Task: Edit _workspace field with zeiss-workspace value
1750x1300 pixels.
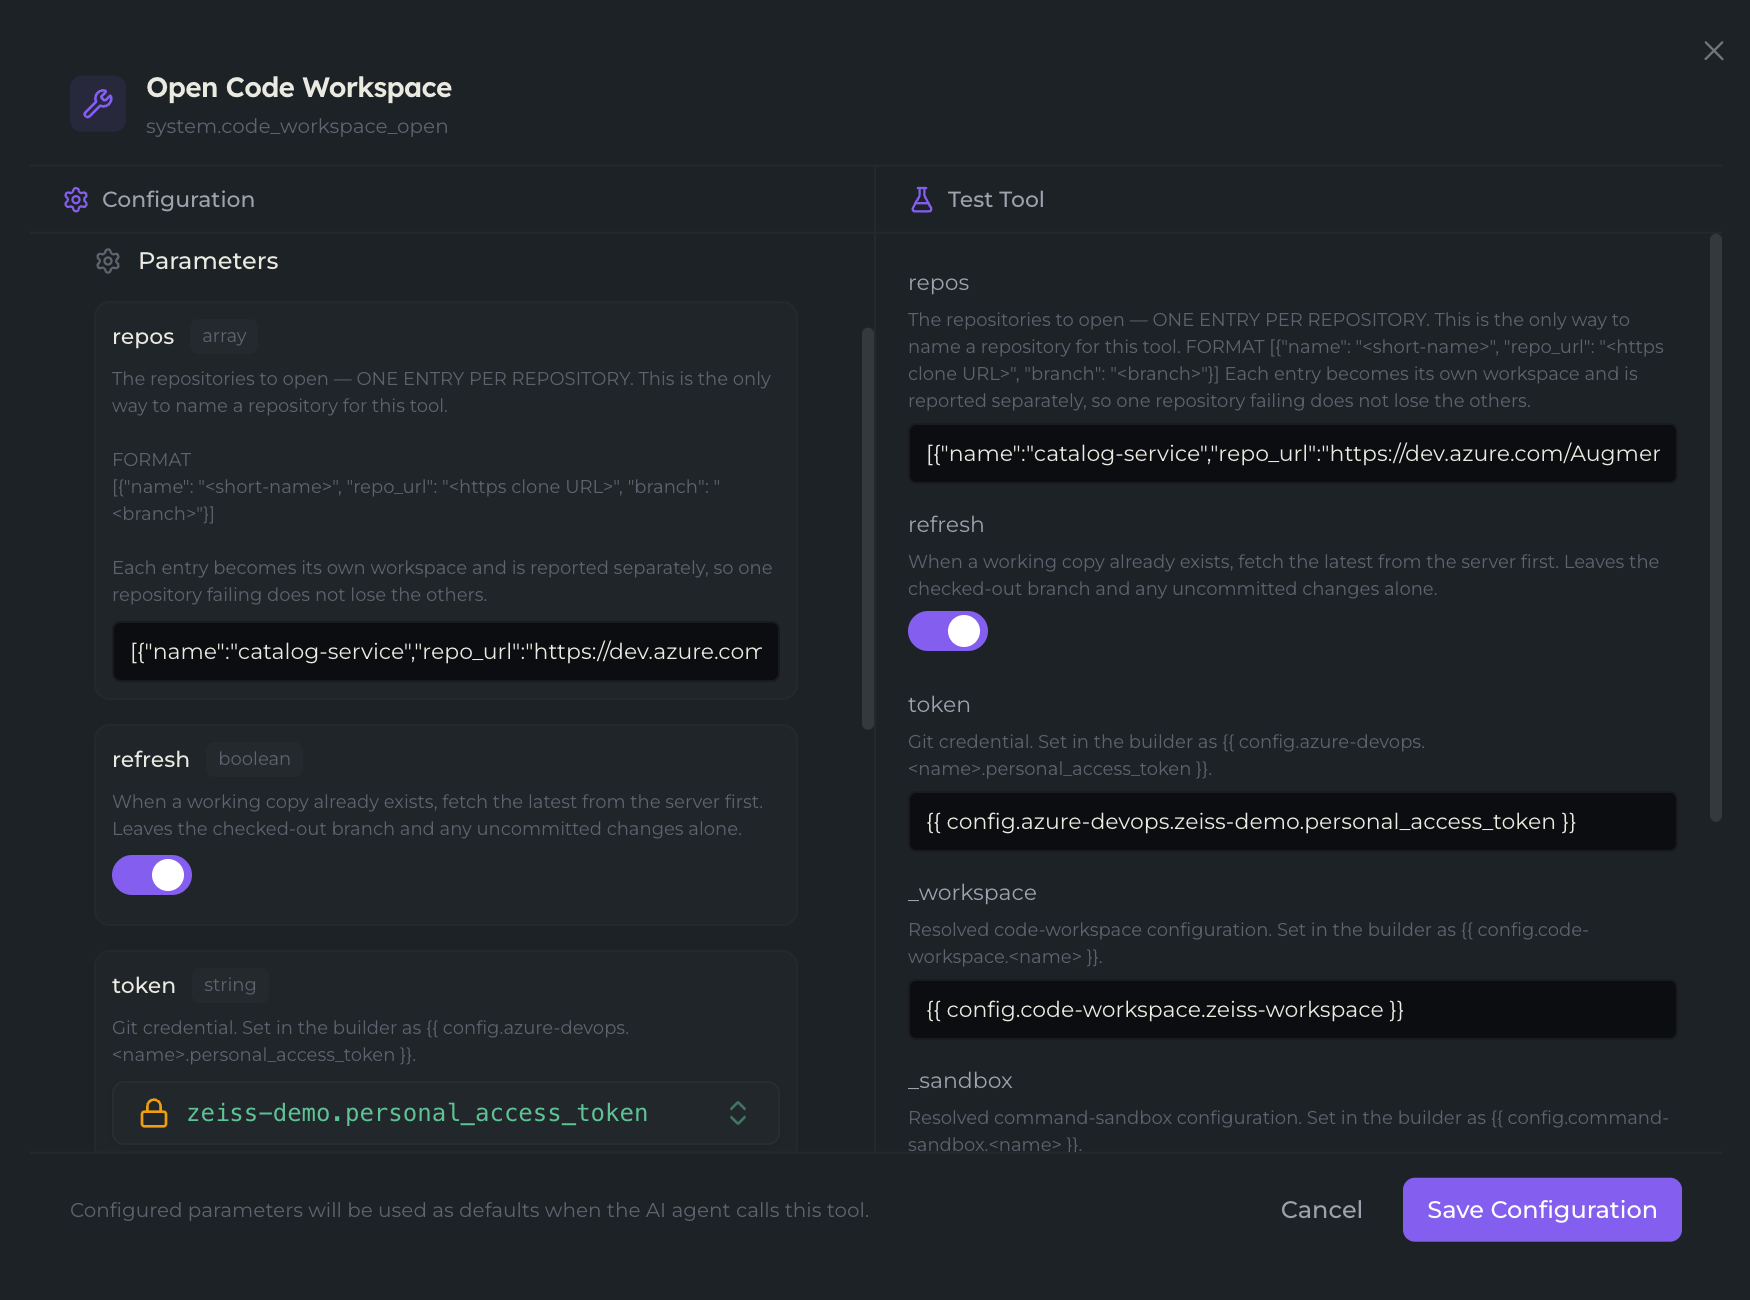Action: click(x=1292, y=1010)
